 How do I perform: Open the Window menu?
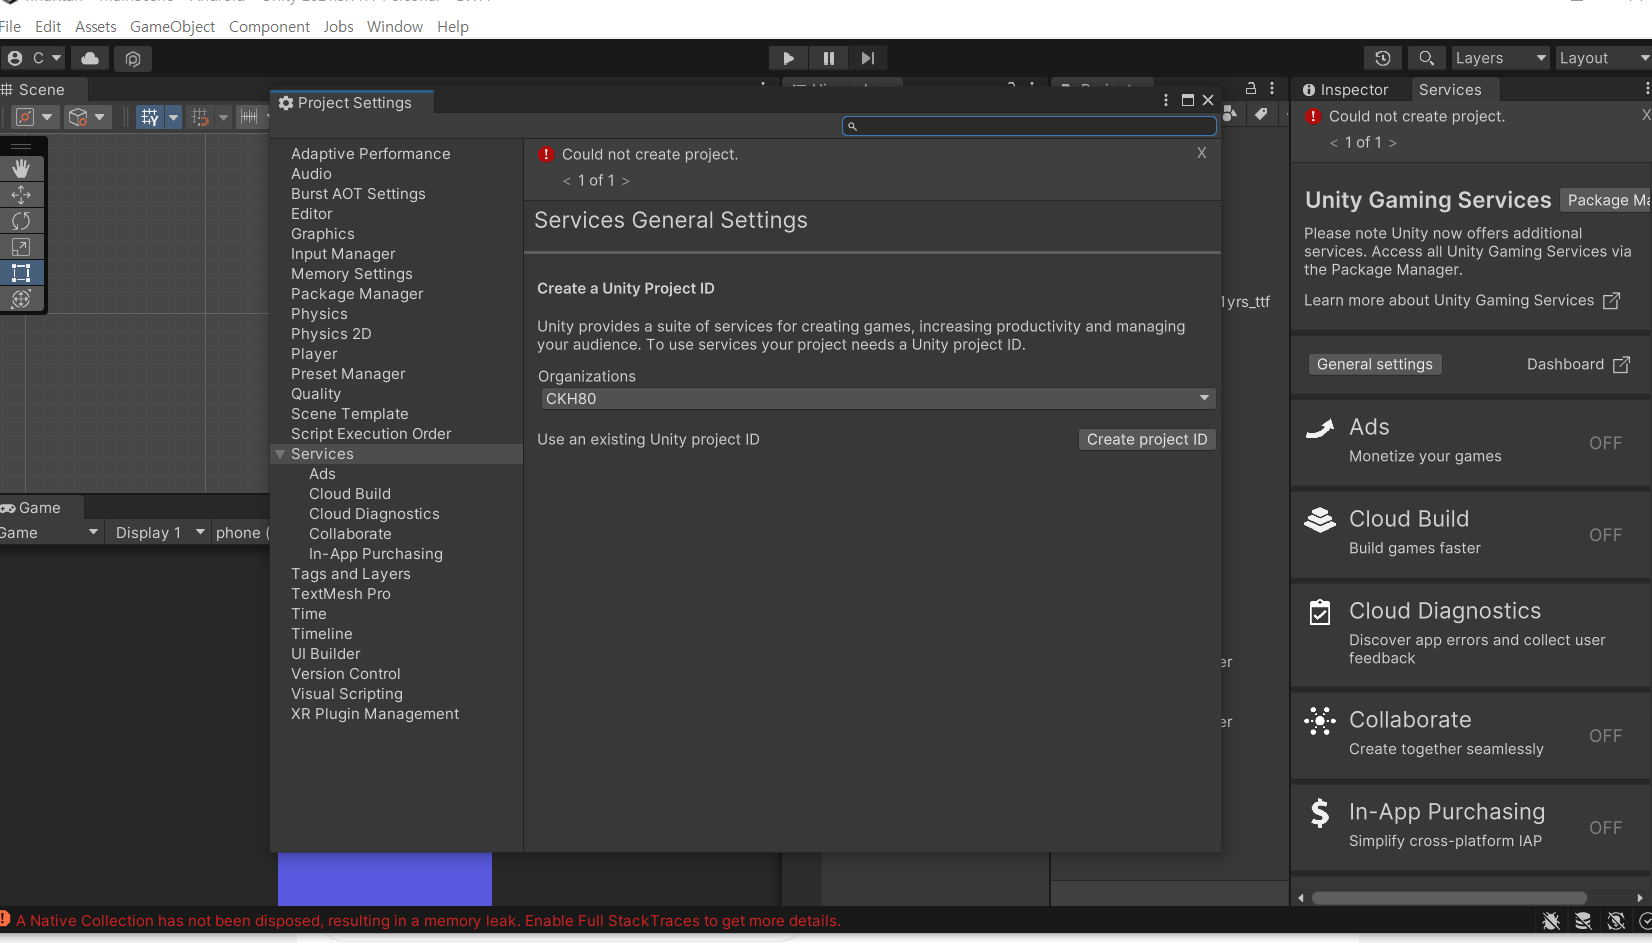coord(395,27)
